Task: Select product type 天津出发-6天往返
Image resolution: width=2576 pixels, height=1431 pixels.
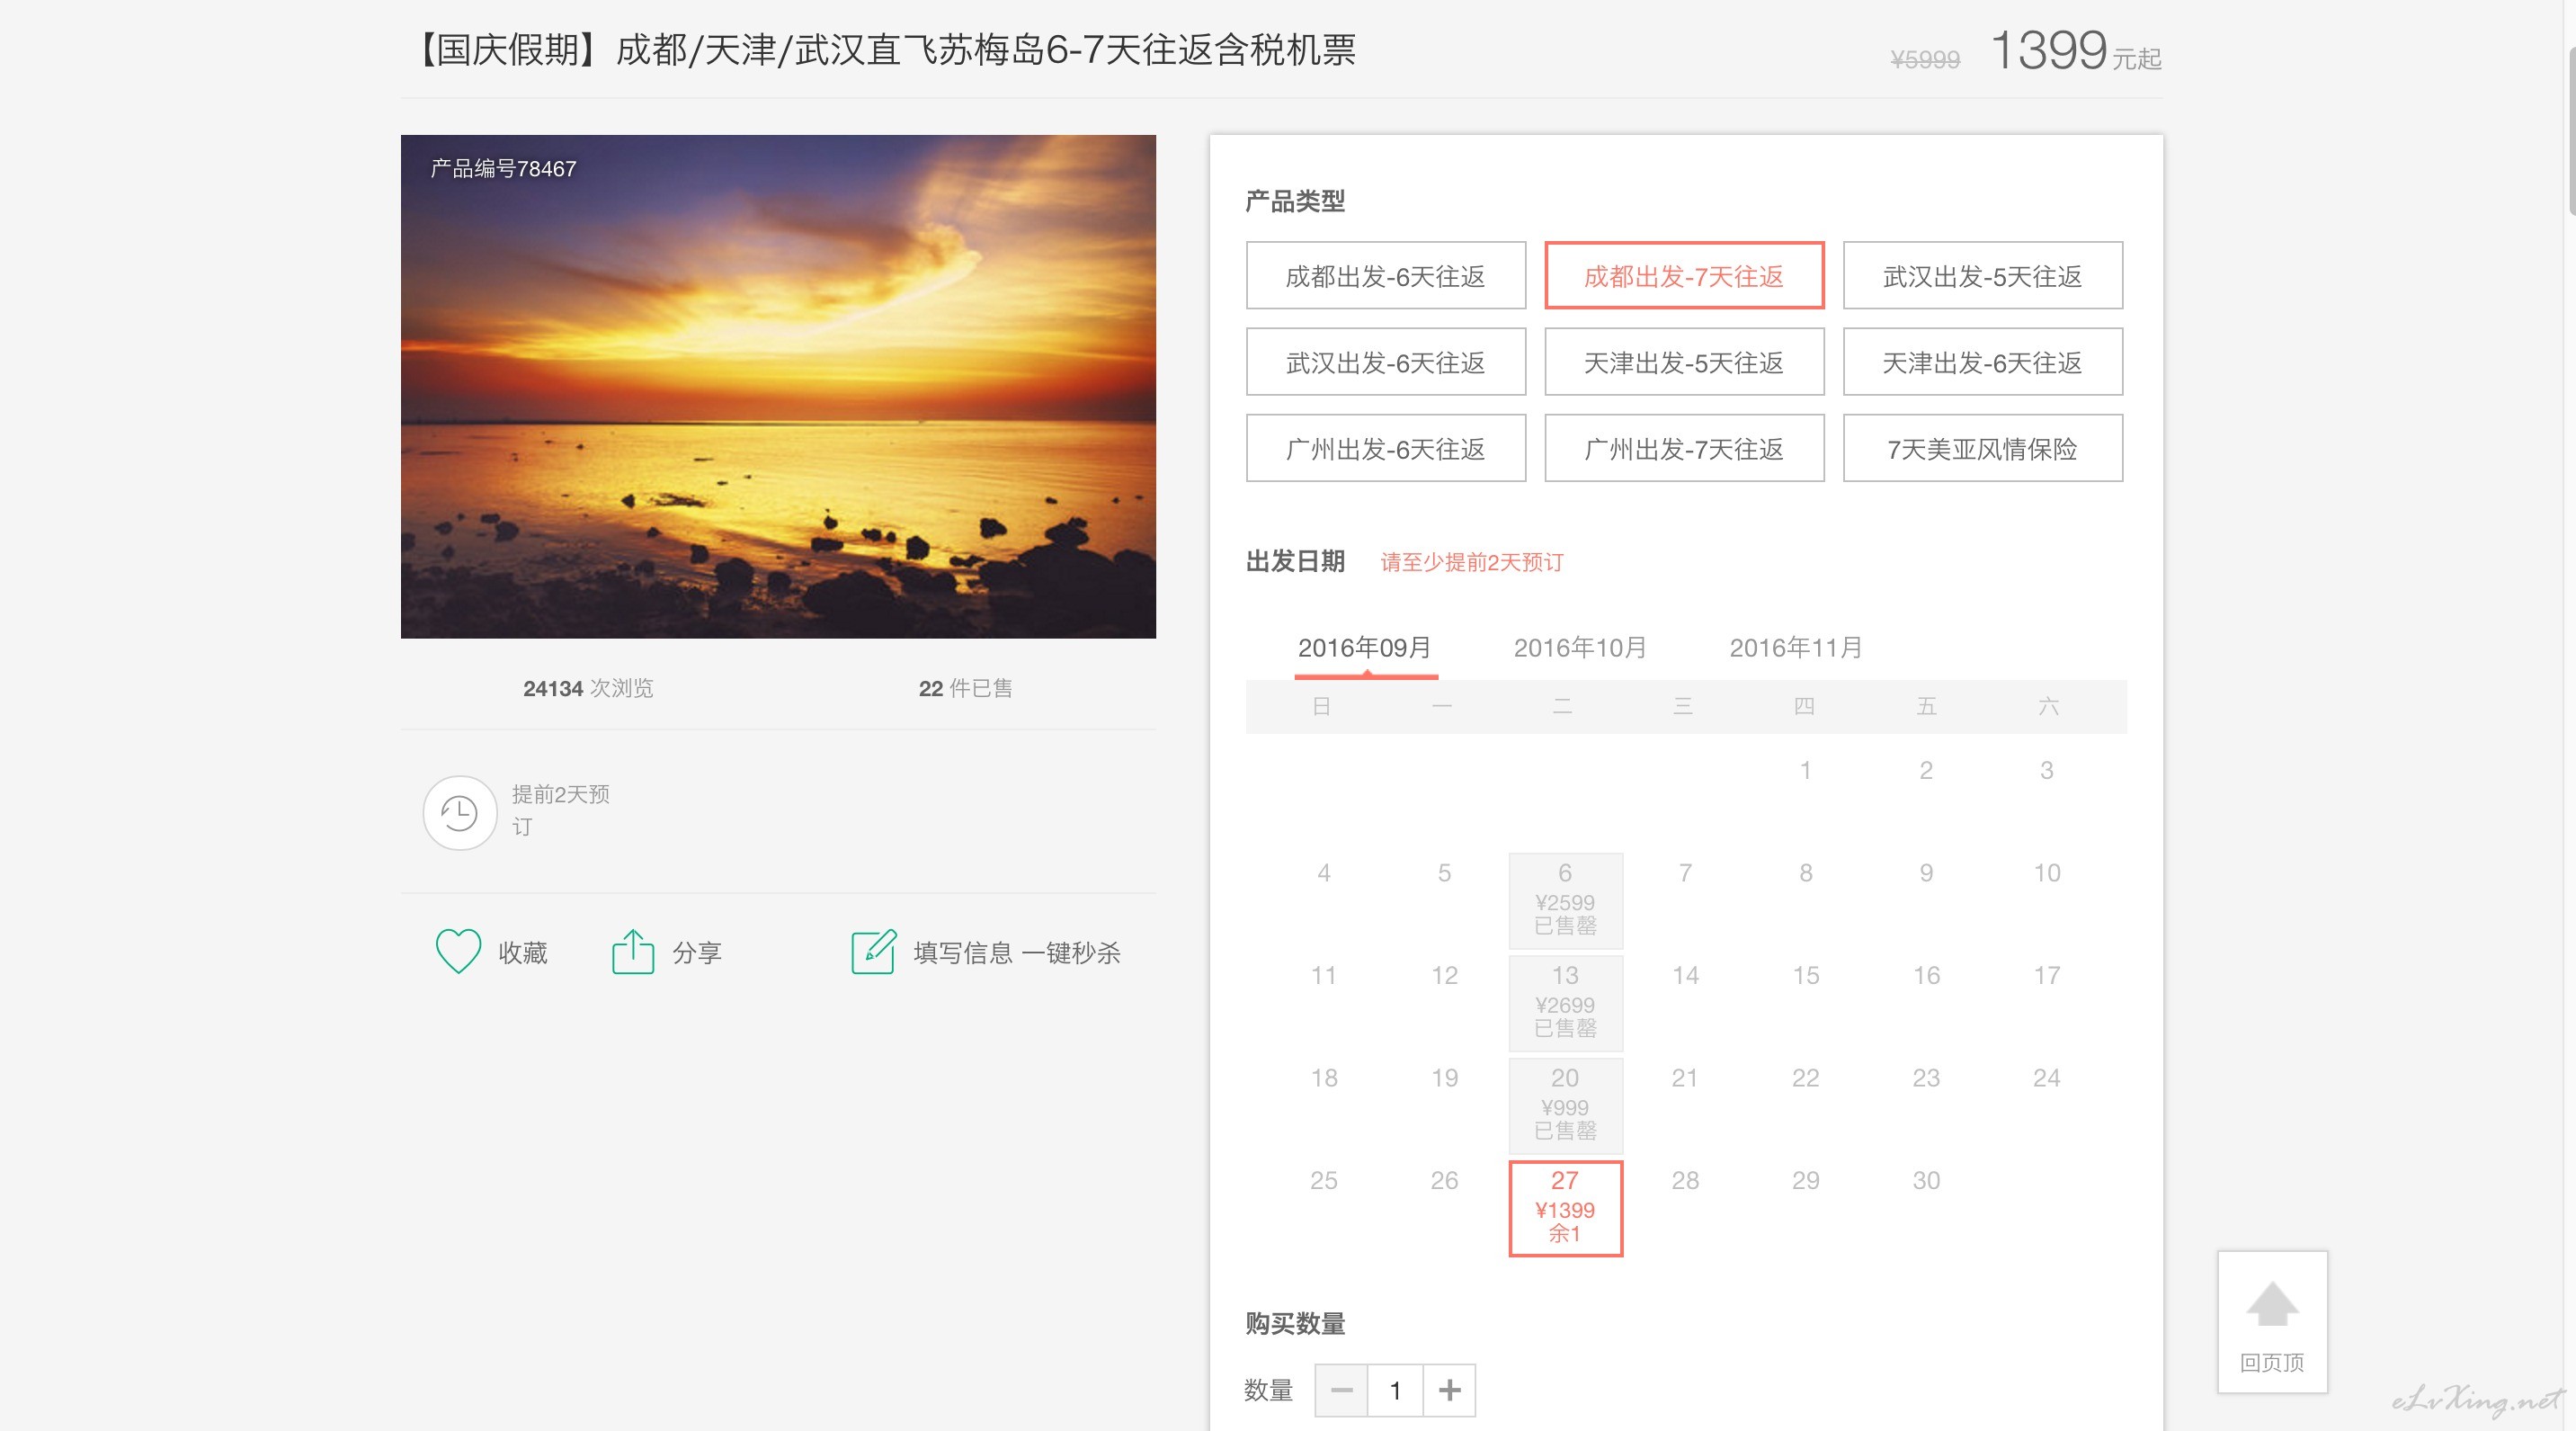Action: point(1982,362)
